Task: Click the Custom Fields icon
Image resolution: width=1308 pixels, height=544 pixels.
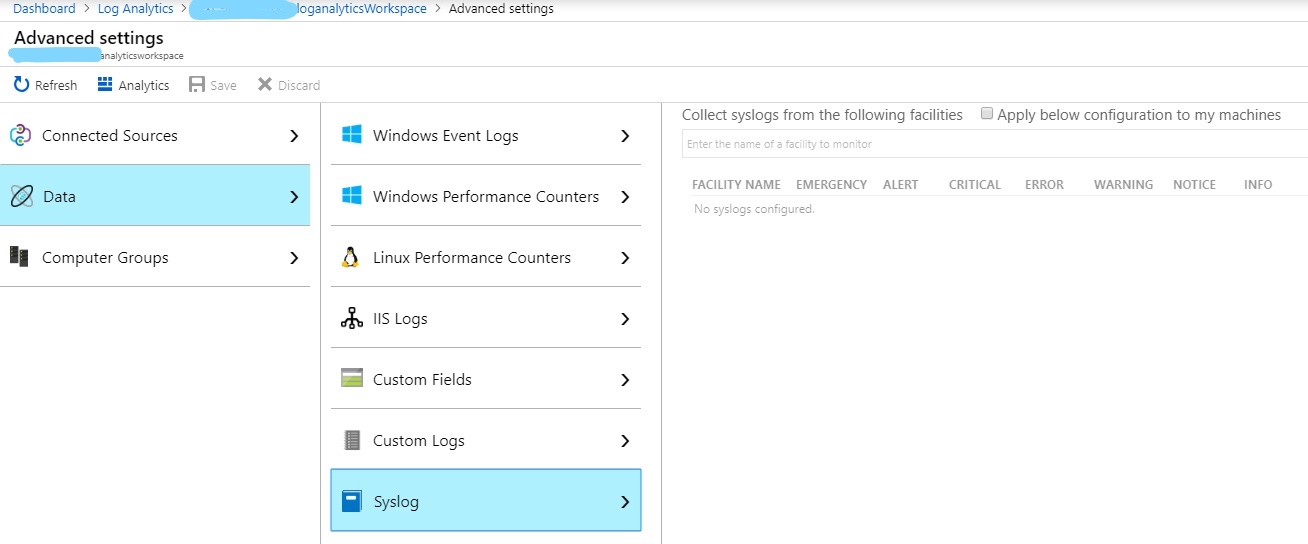Action: click(351, 379)
